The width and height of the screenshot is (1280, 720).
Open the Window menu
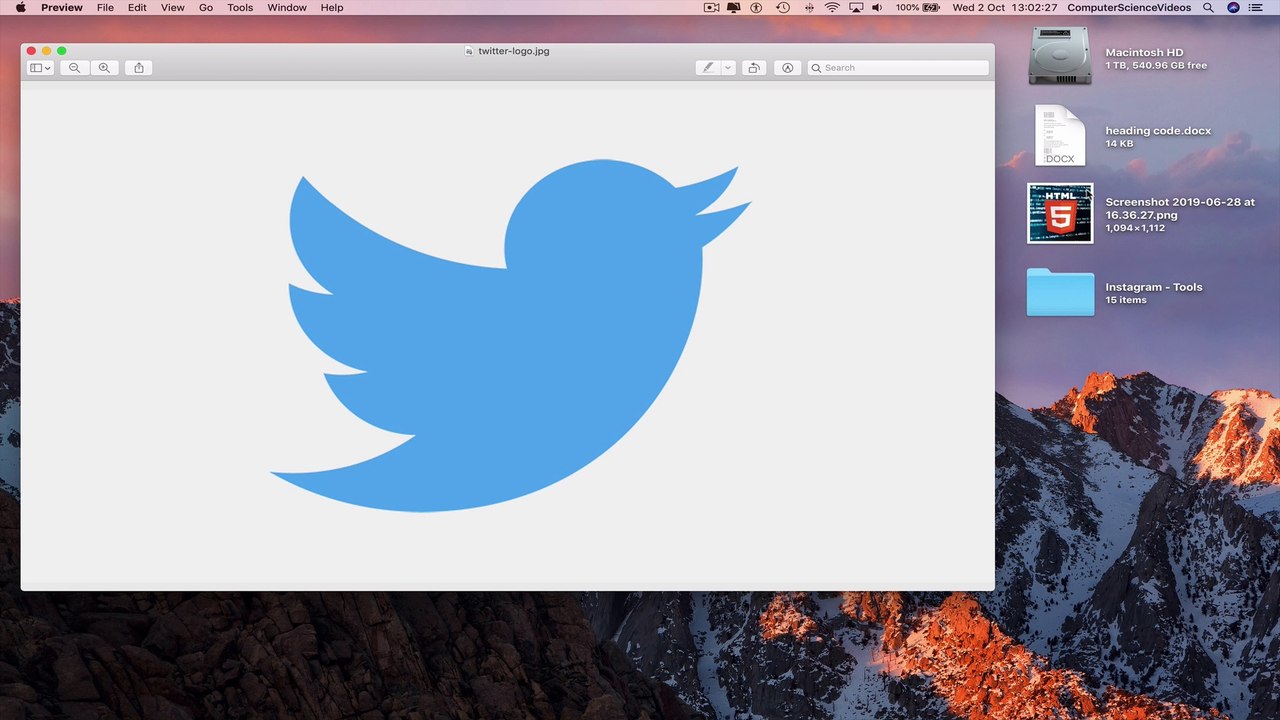(x=287, y=7)
